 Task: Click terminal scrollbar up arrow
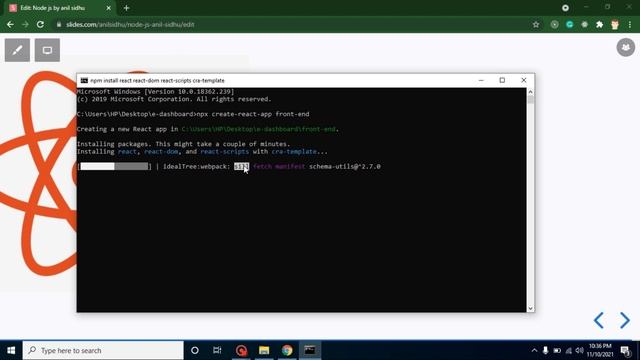click(x=530, y=92)
